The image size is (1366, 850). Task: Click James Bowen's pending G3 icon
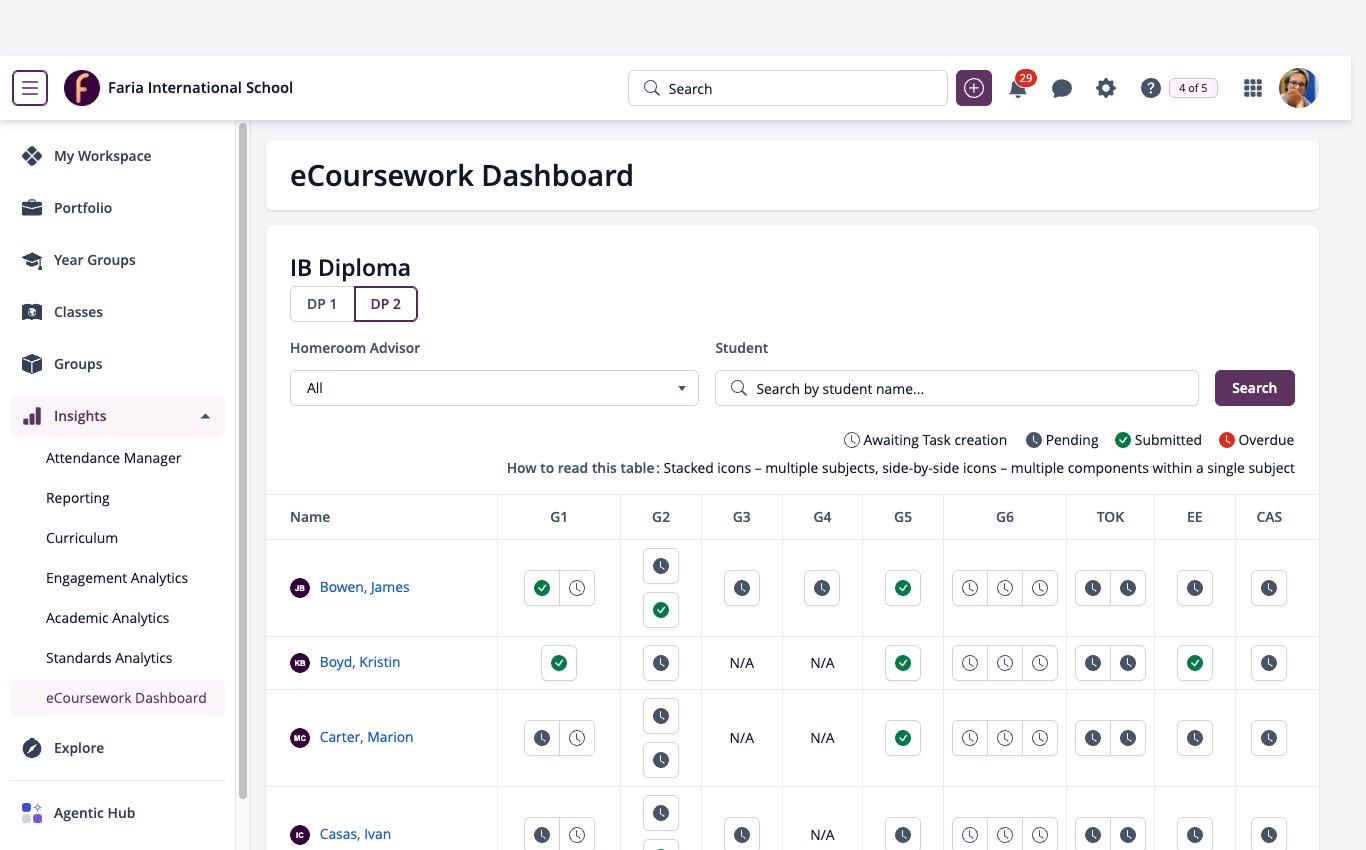point(742,588)
